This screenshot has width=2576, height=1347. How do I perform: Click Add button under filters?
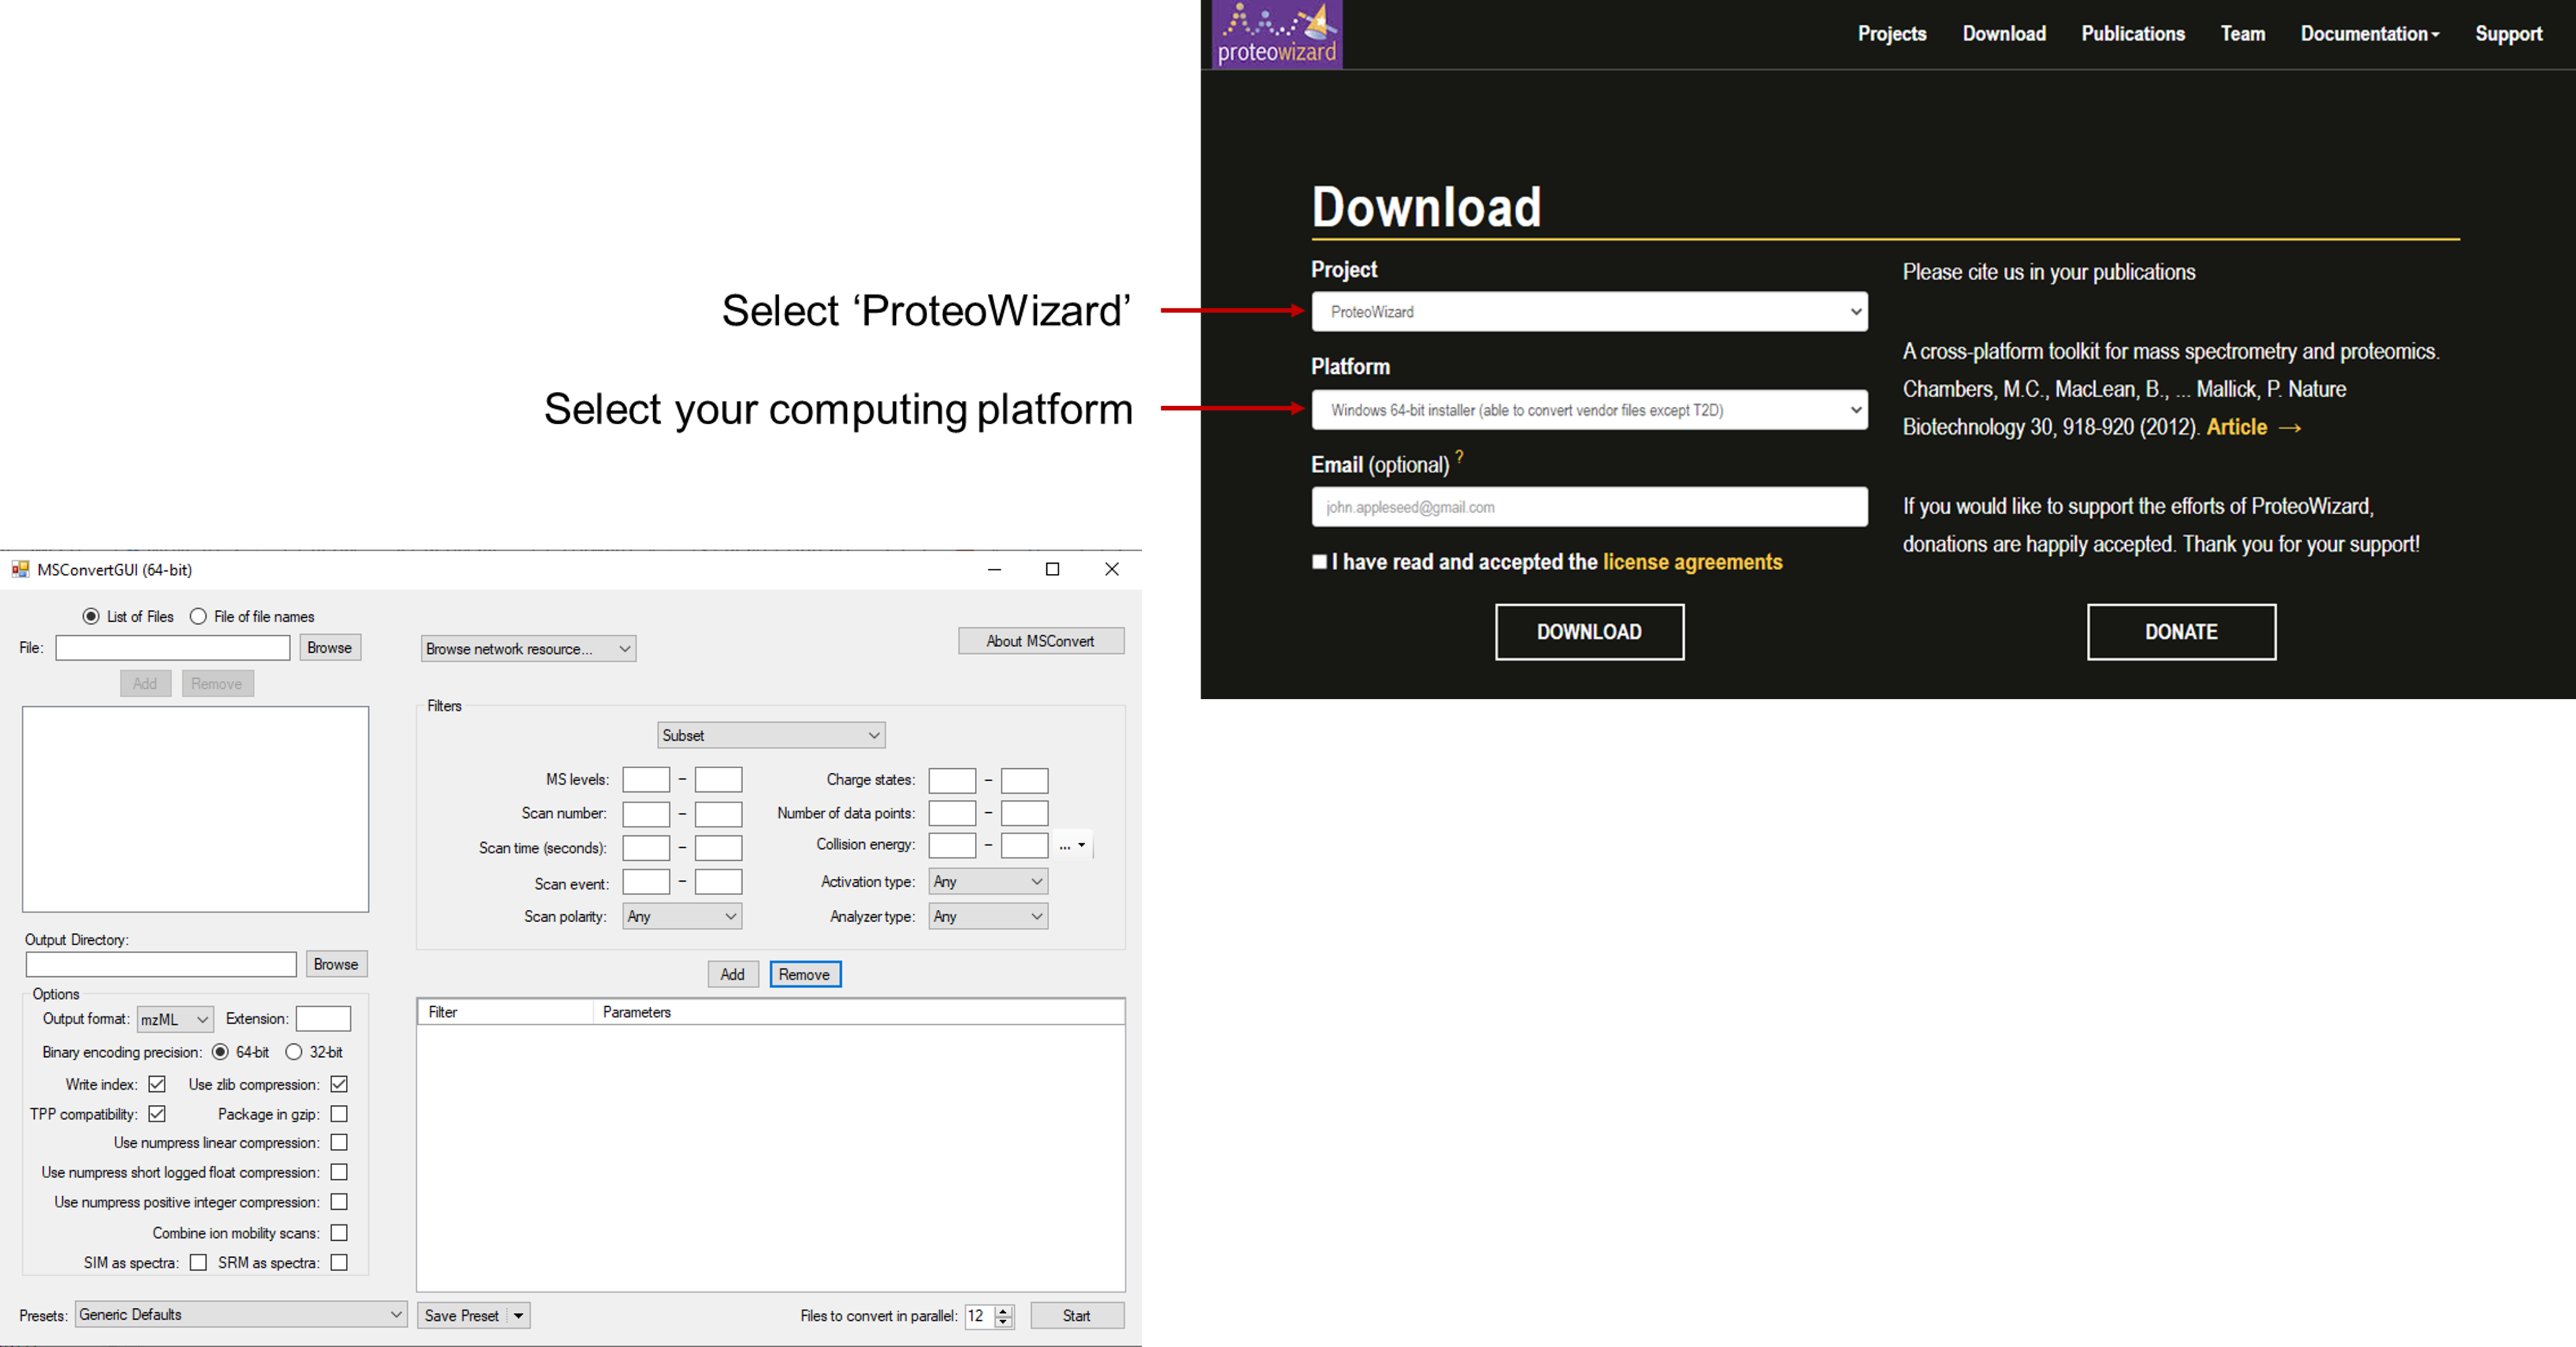pyautogui.click(x=732, y=974)
